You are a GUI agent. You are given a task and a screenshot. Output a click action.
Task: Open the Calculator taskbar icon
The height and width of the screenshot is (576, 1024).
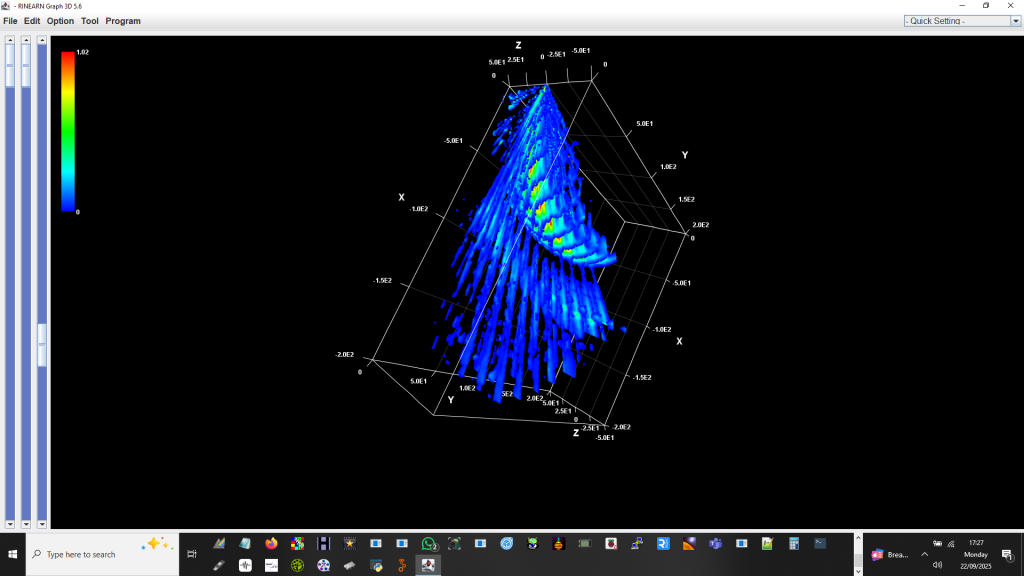click(x=793, y=544)
